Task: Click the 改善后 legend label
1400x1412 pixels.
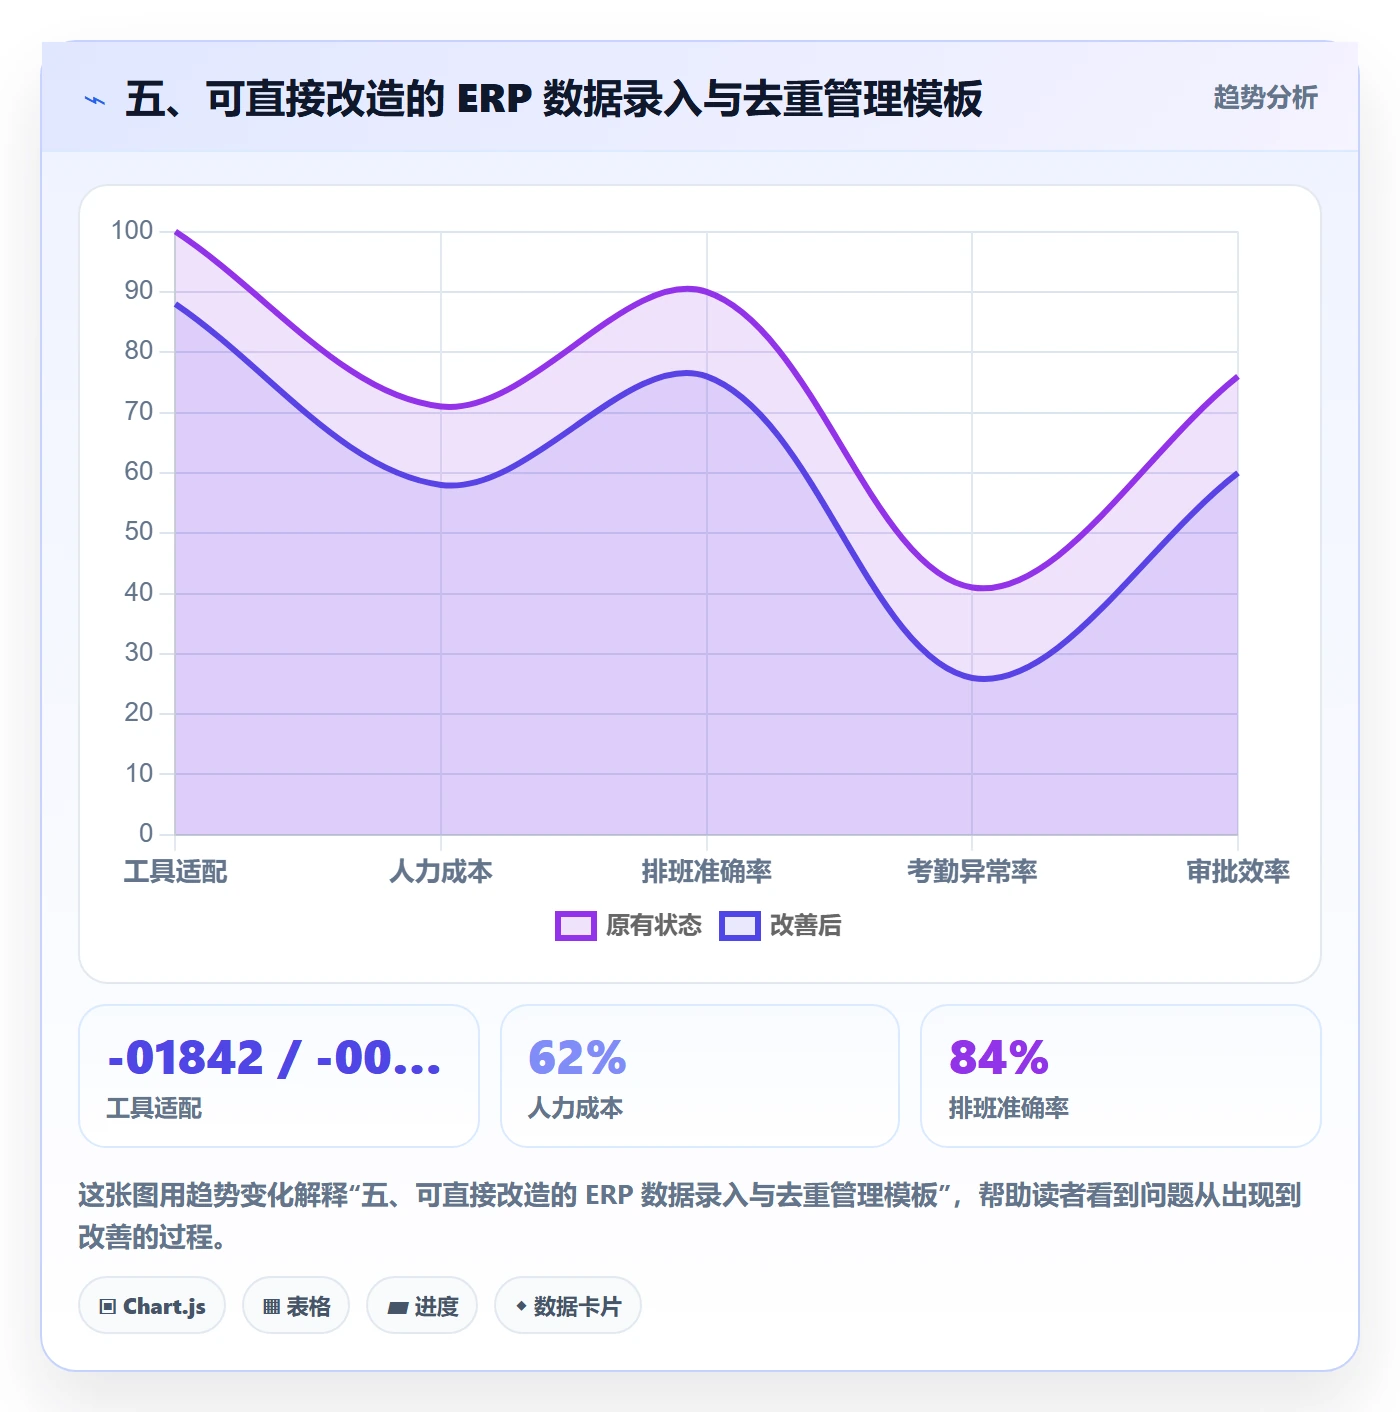Action: (806, 926)
